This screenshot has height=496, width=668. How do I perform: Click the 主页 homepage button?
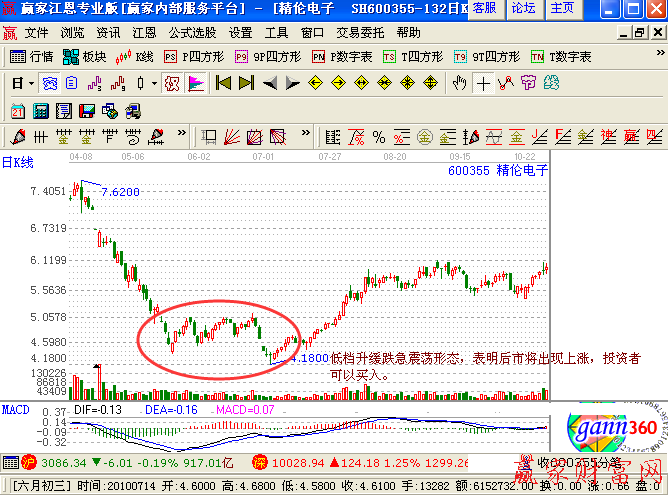(x=563, y=9)
